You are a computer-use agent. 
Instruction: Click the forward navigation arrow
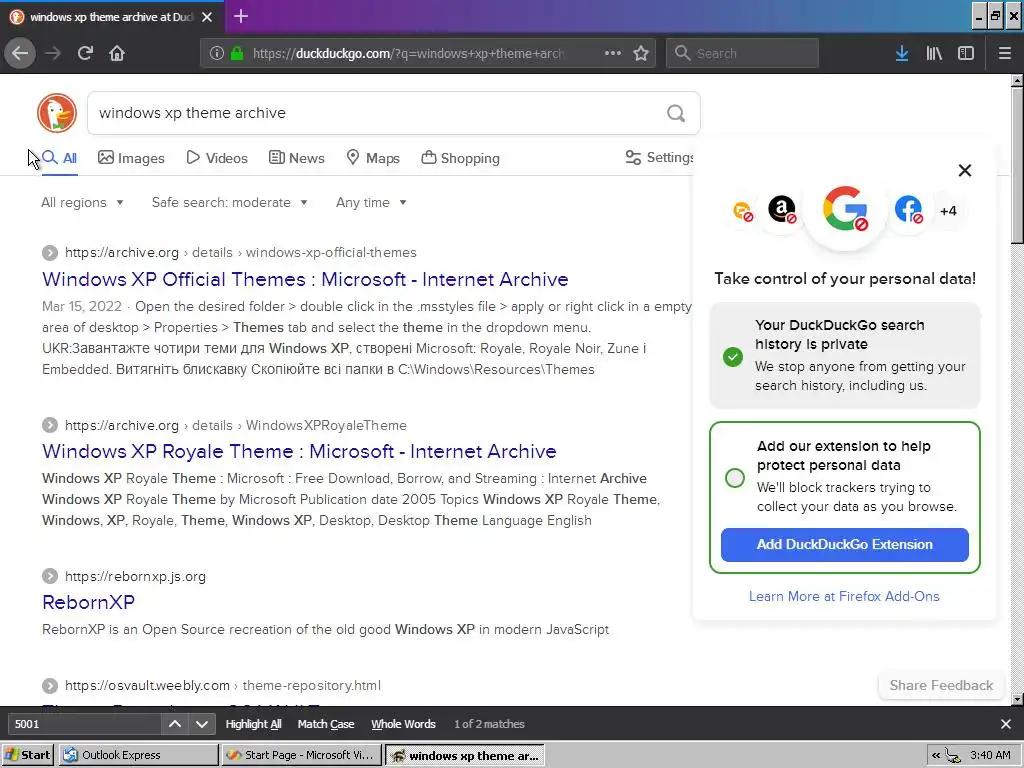(x=53, y=53)
